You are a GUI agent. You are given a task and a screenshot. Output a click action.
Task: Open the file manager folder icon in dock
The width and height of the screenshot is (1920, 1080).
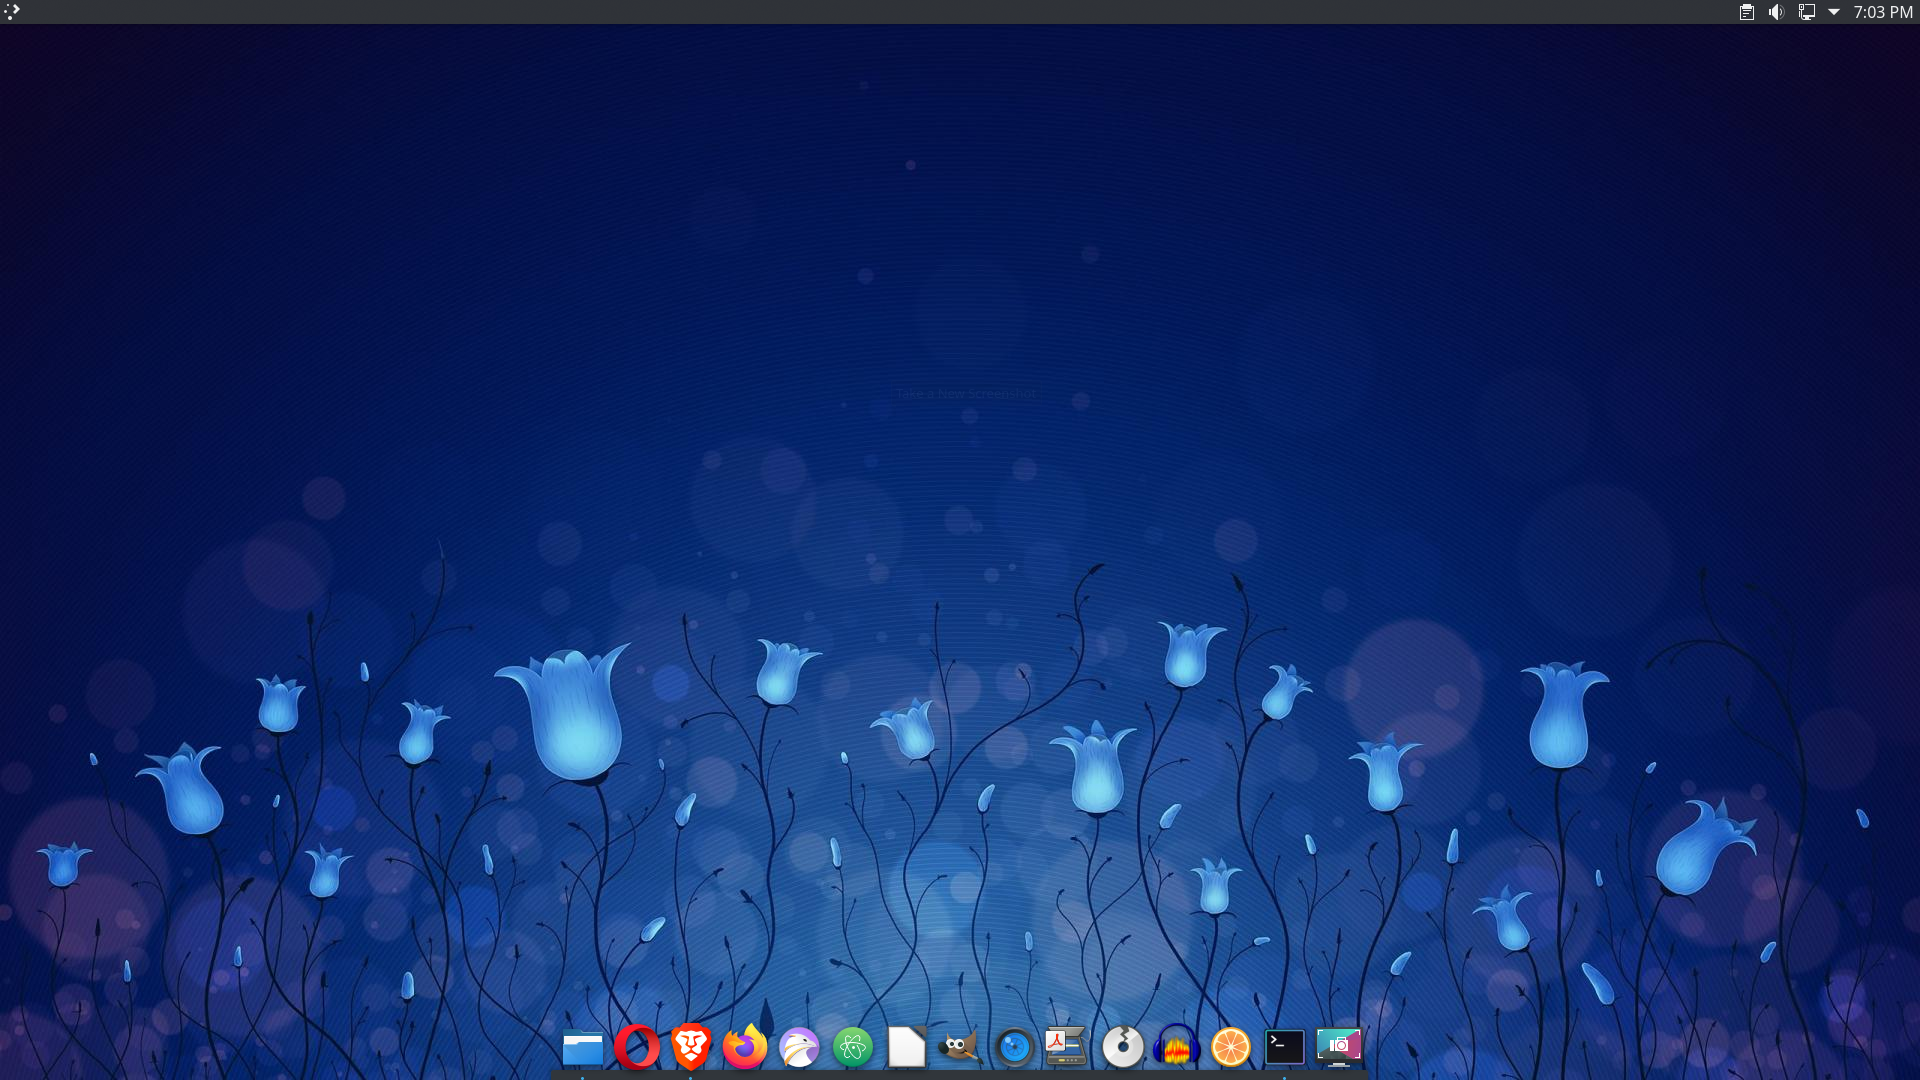pos(583,1047)
